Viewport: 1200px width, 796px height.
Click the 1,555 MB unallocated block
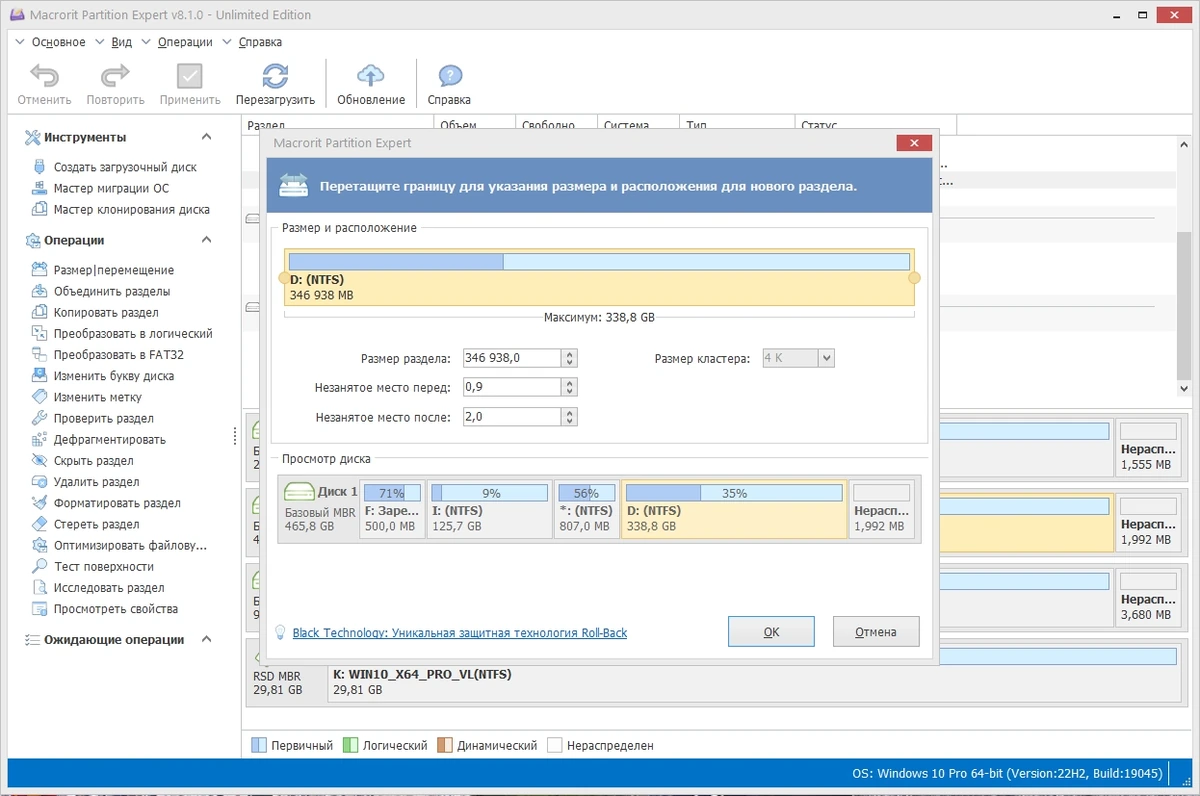[1150, 447]
